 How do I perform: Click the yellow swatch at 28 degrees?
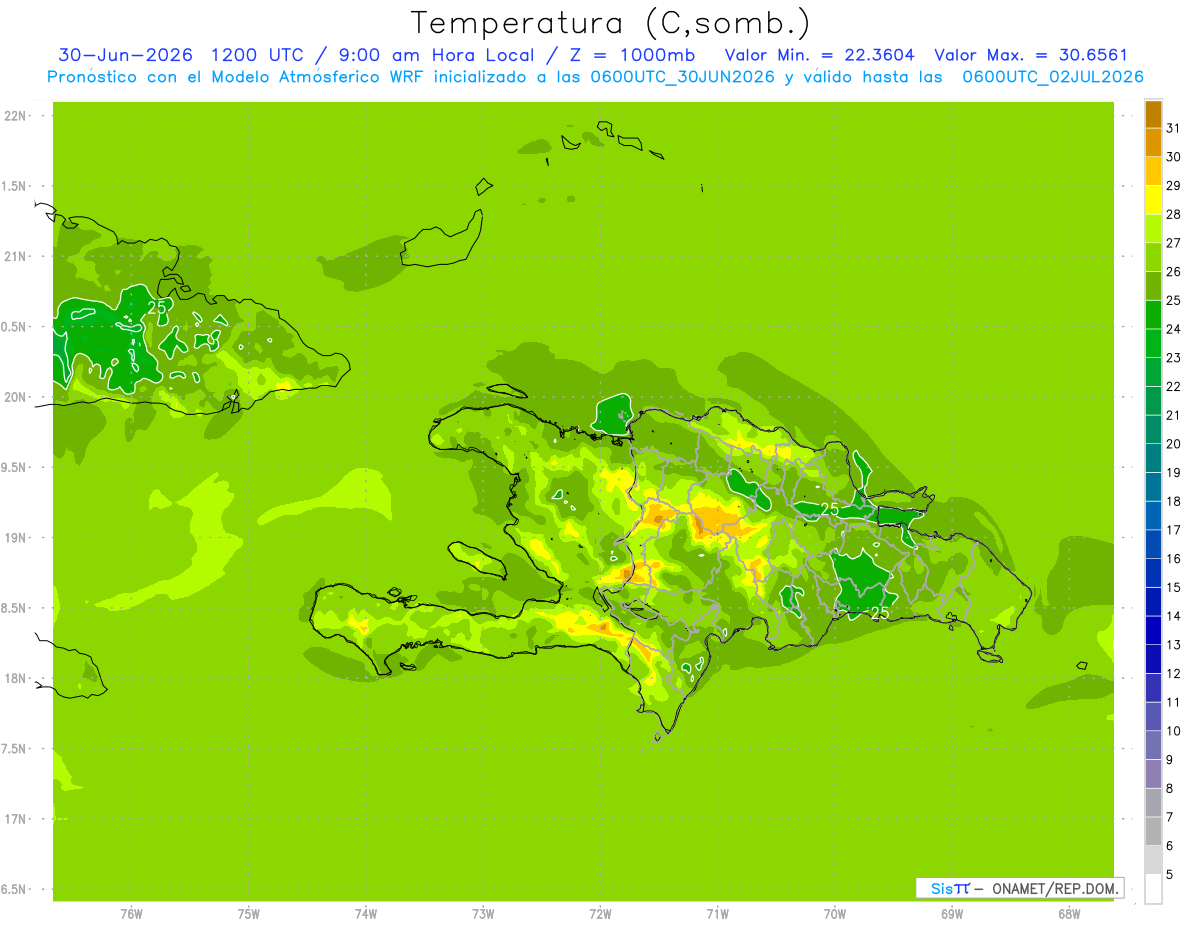pyautogui.click(x=1153, y=201)
